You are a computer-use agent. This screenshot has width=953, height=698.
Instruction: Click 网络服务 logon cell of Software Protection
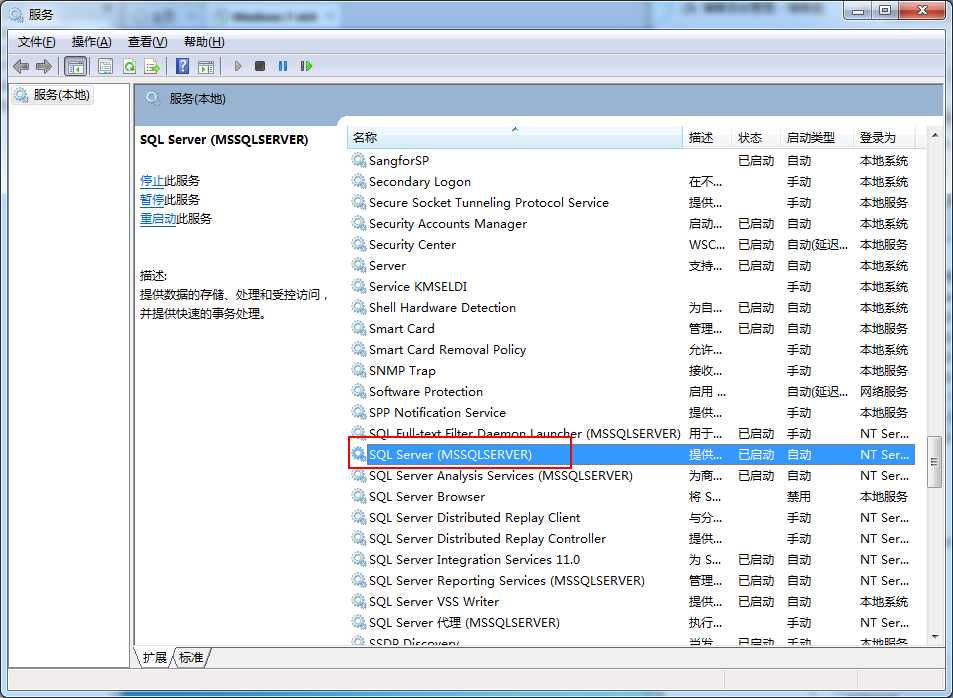tap(884, 391)
